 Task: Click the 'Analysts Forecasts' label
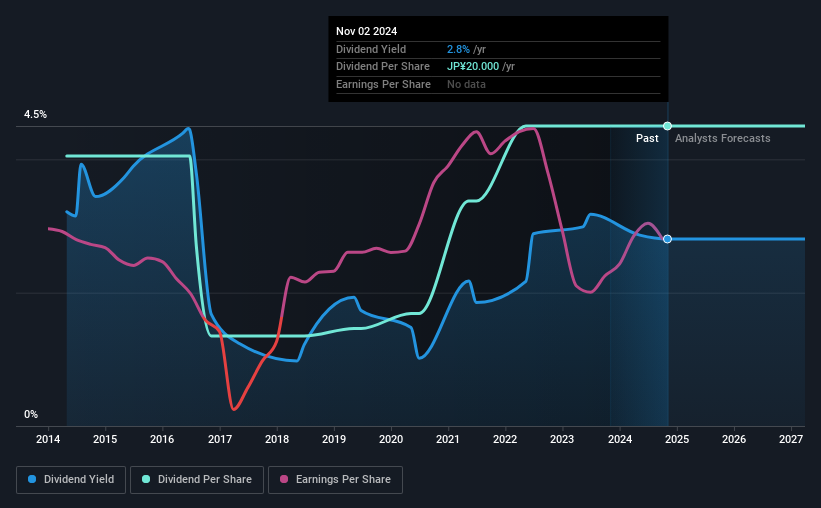(x=723, y=138)
